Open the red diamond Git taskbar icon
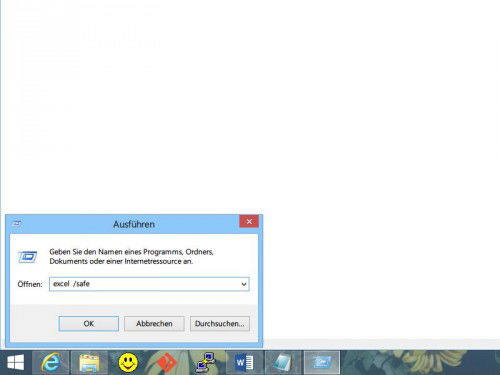 coord(167,362)
